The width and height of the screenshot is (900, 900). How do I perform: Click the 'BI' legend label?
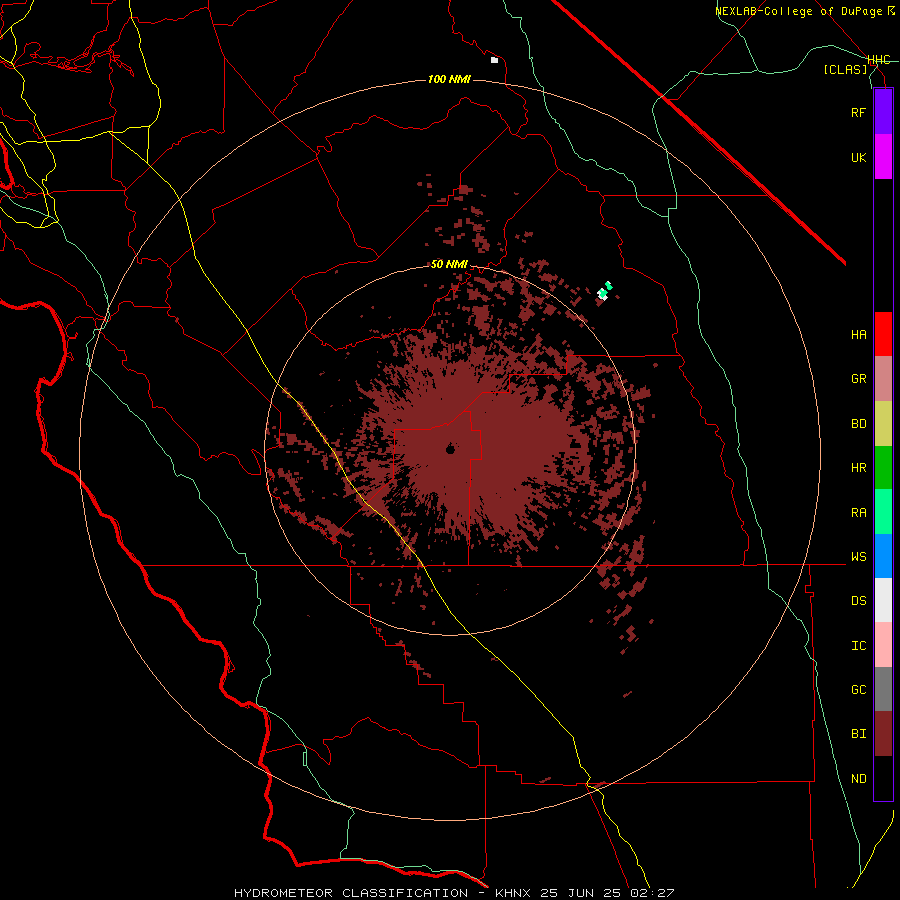tap(858, 734)
